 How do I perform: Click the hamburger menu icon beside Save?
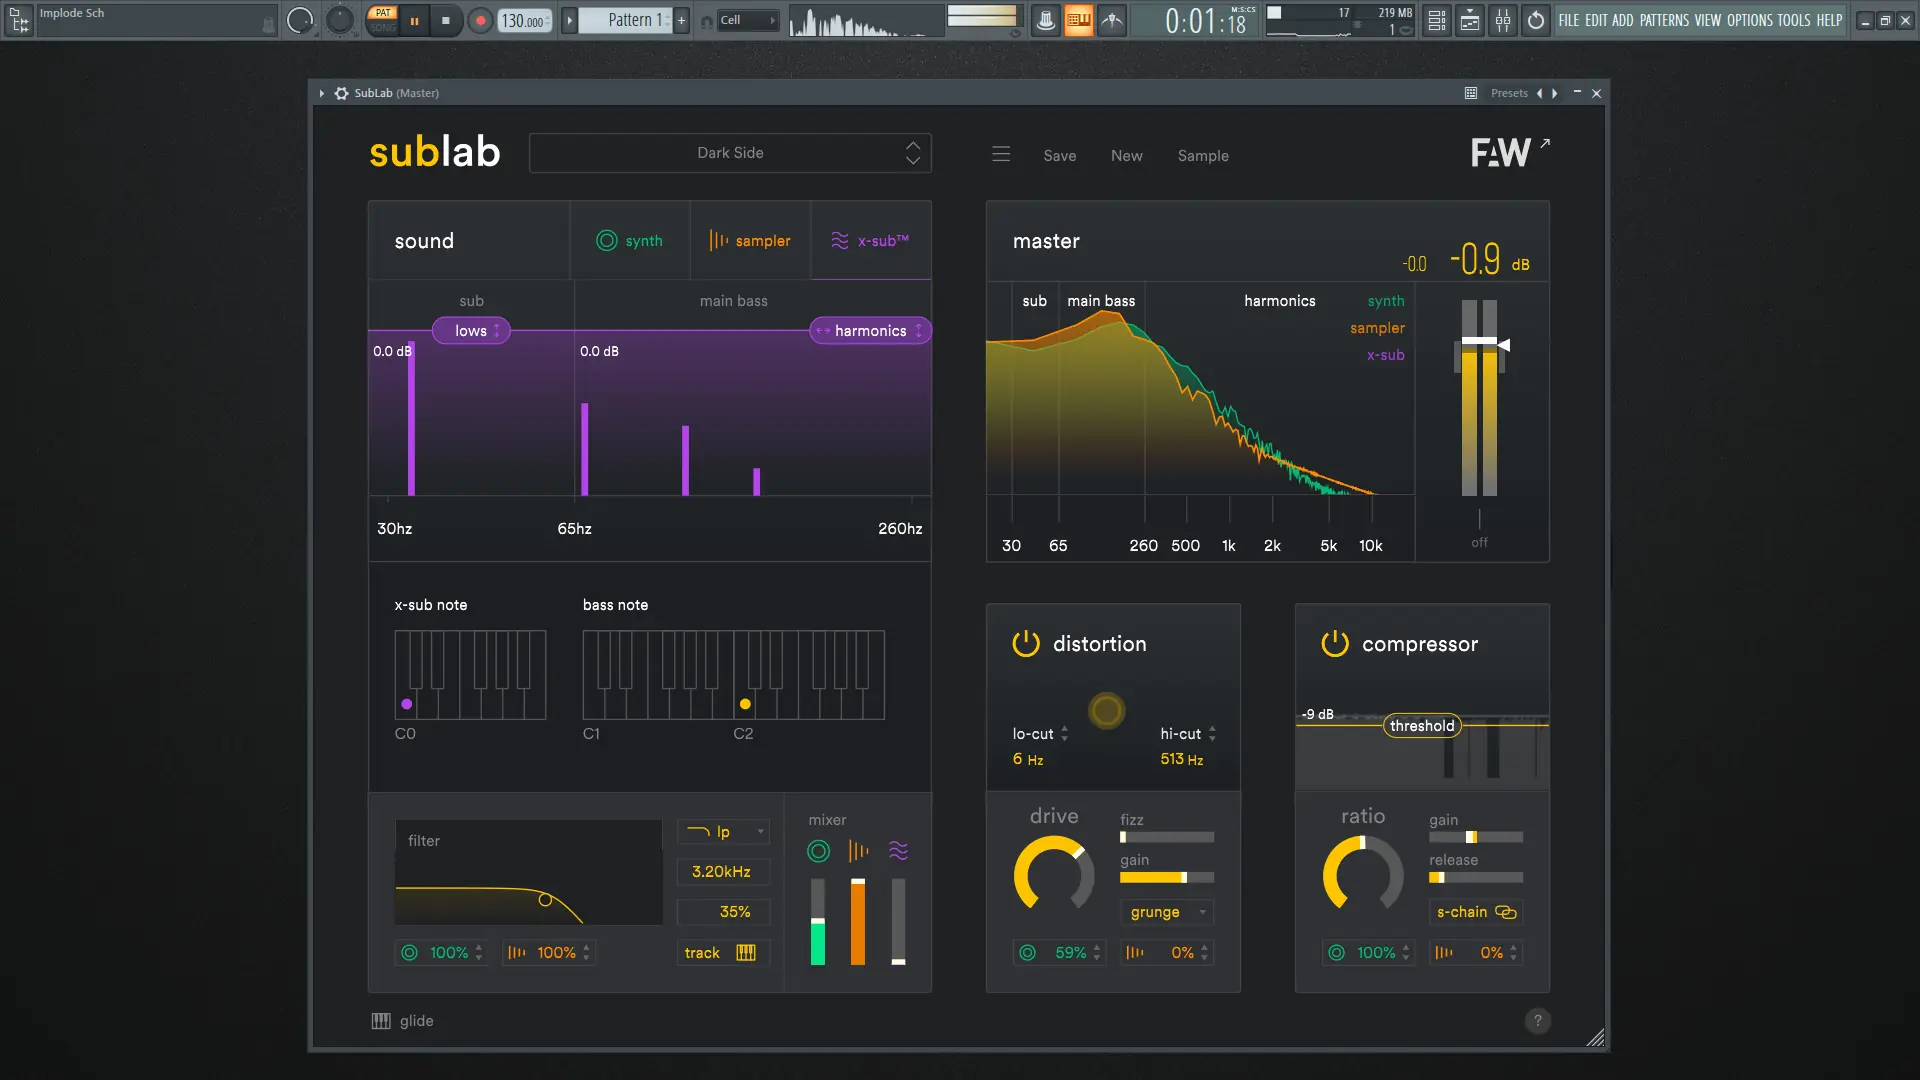[x=1001, y=155]
